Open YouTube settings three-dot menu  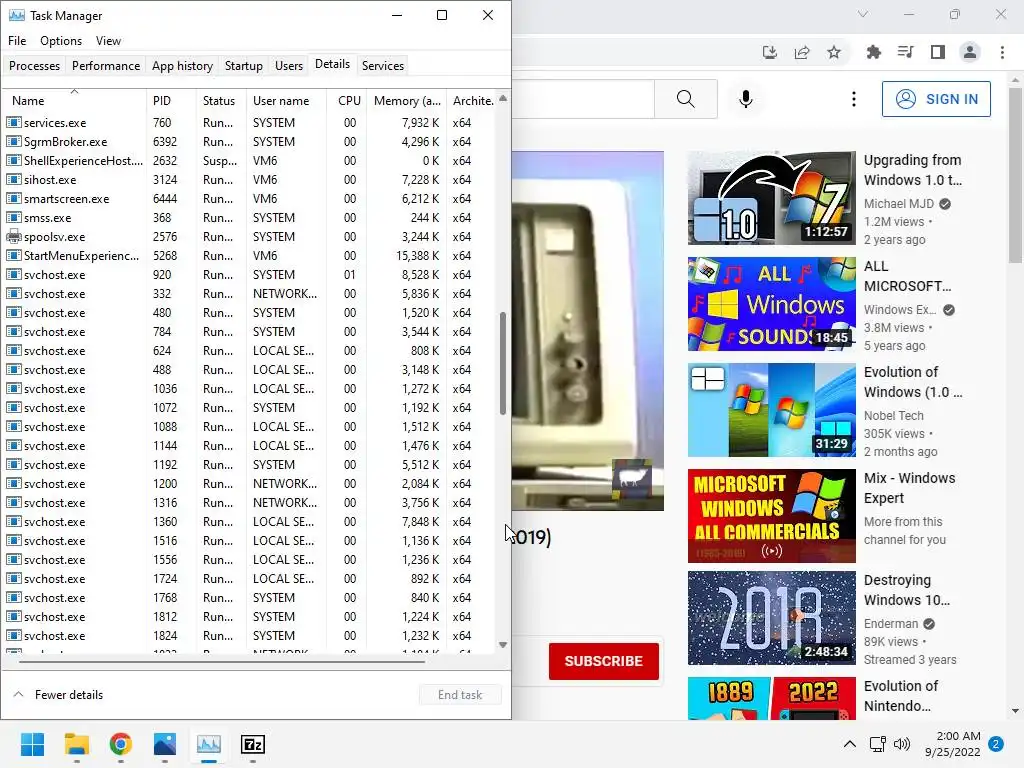854,99
